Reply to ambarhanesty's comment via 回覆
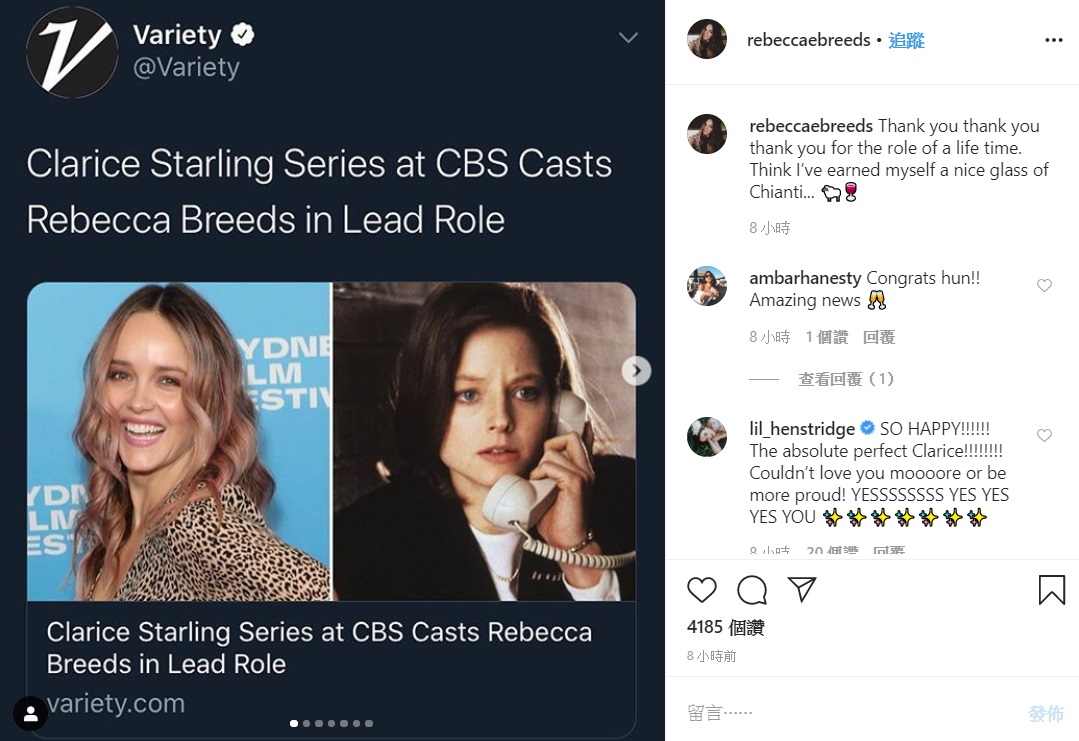The height and width of the screenshot is (741, 1079). (879, 337)
